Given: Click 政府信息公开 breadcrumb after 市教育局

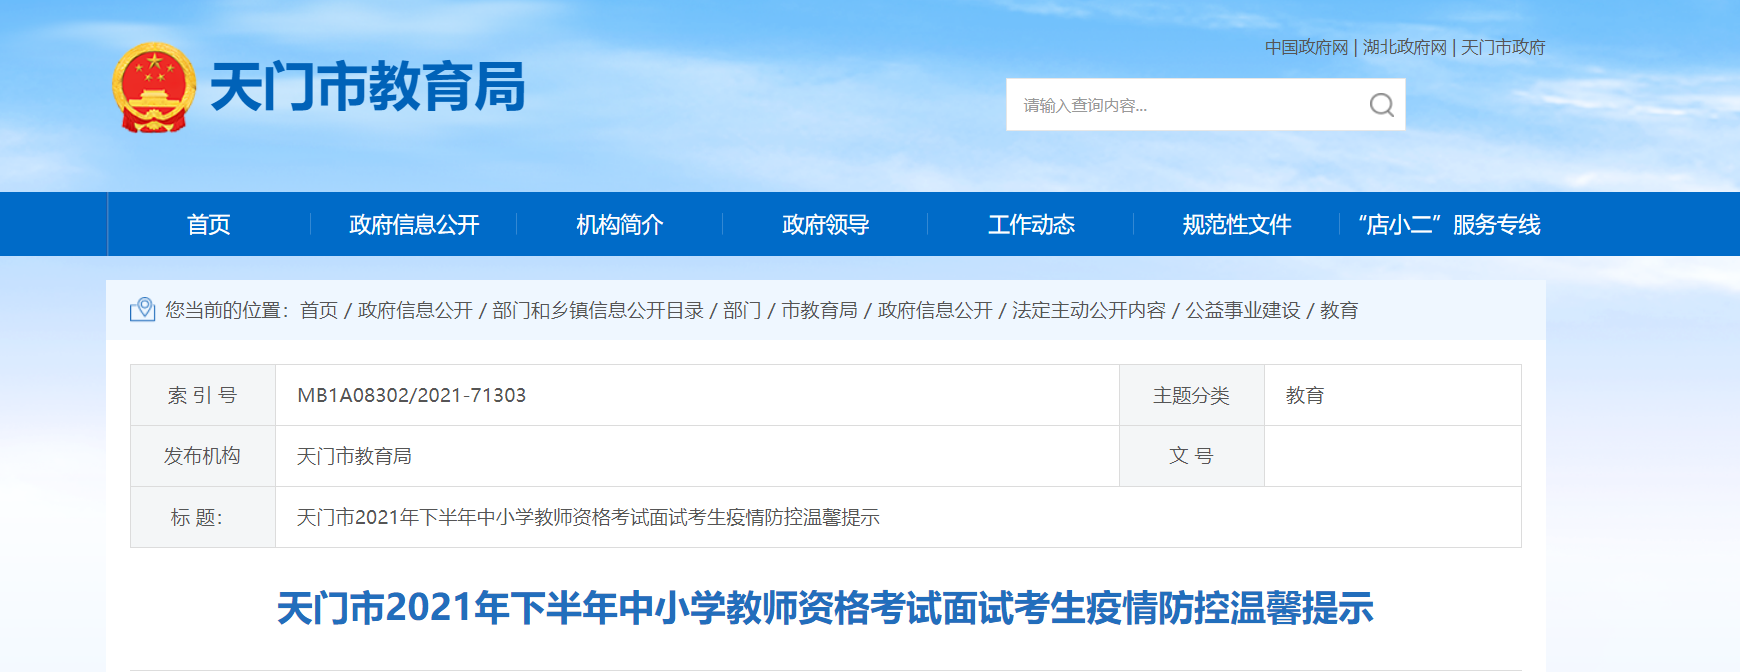Looking at the screenshot, I should tap(935, 310).
